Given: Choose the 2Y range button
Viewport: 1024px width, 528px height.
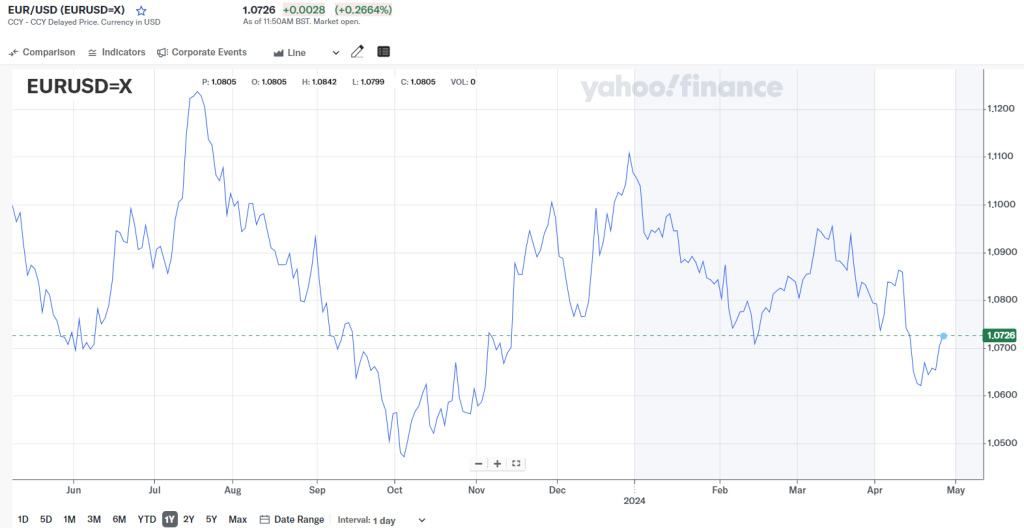Looking at the screenshot, I should pos(189,520).
